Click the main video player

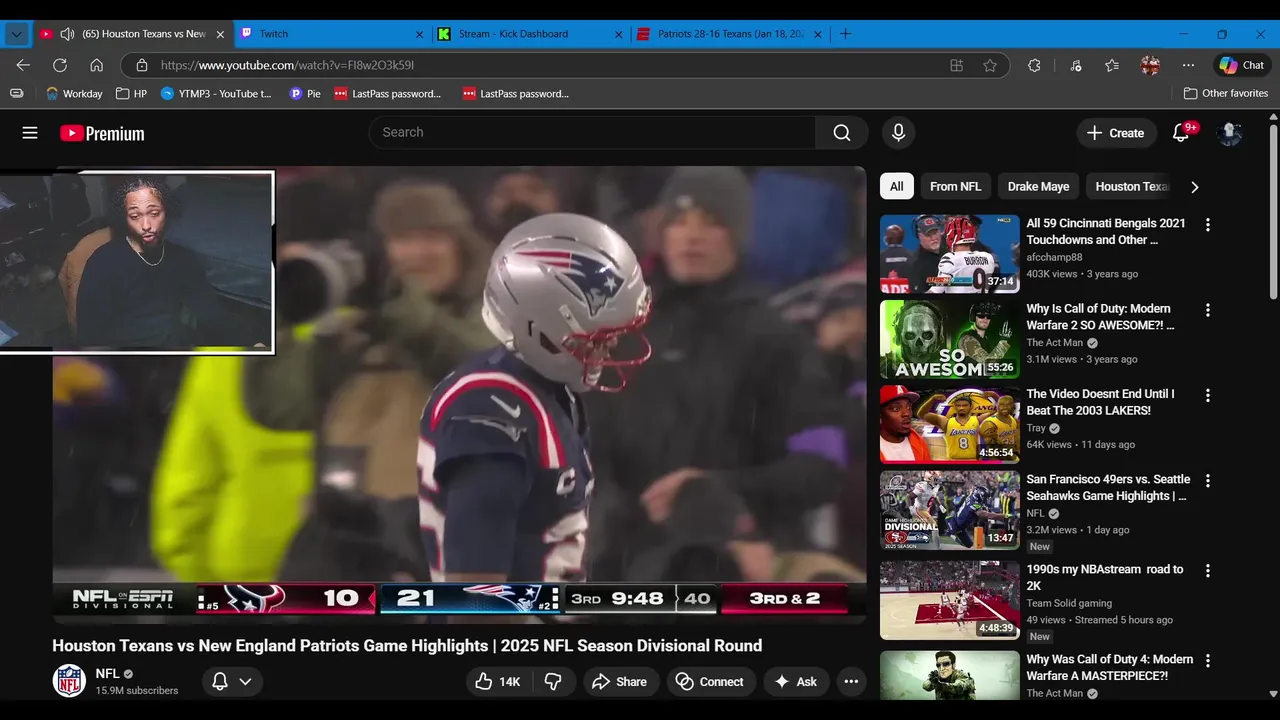coord(459,395)
